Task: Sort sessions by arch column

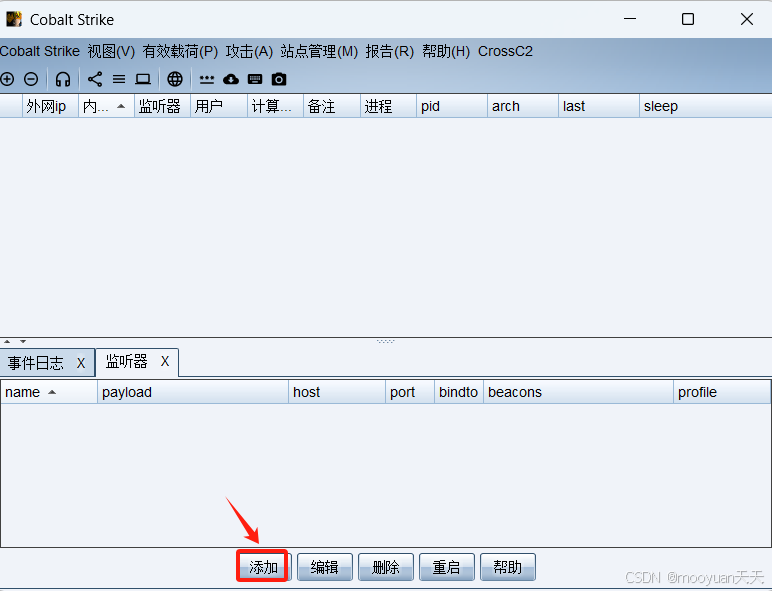Action: click(523, 106)
